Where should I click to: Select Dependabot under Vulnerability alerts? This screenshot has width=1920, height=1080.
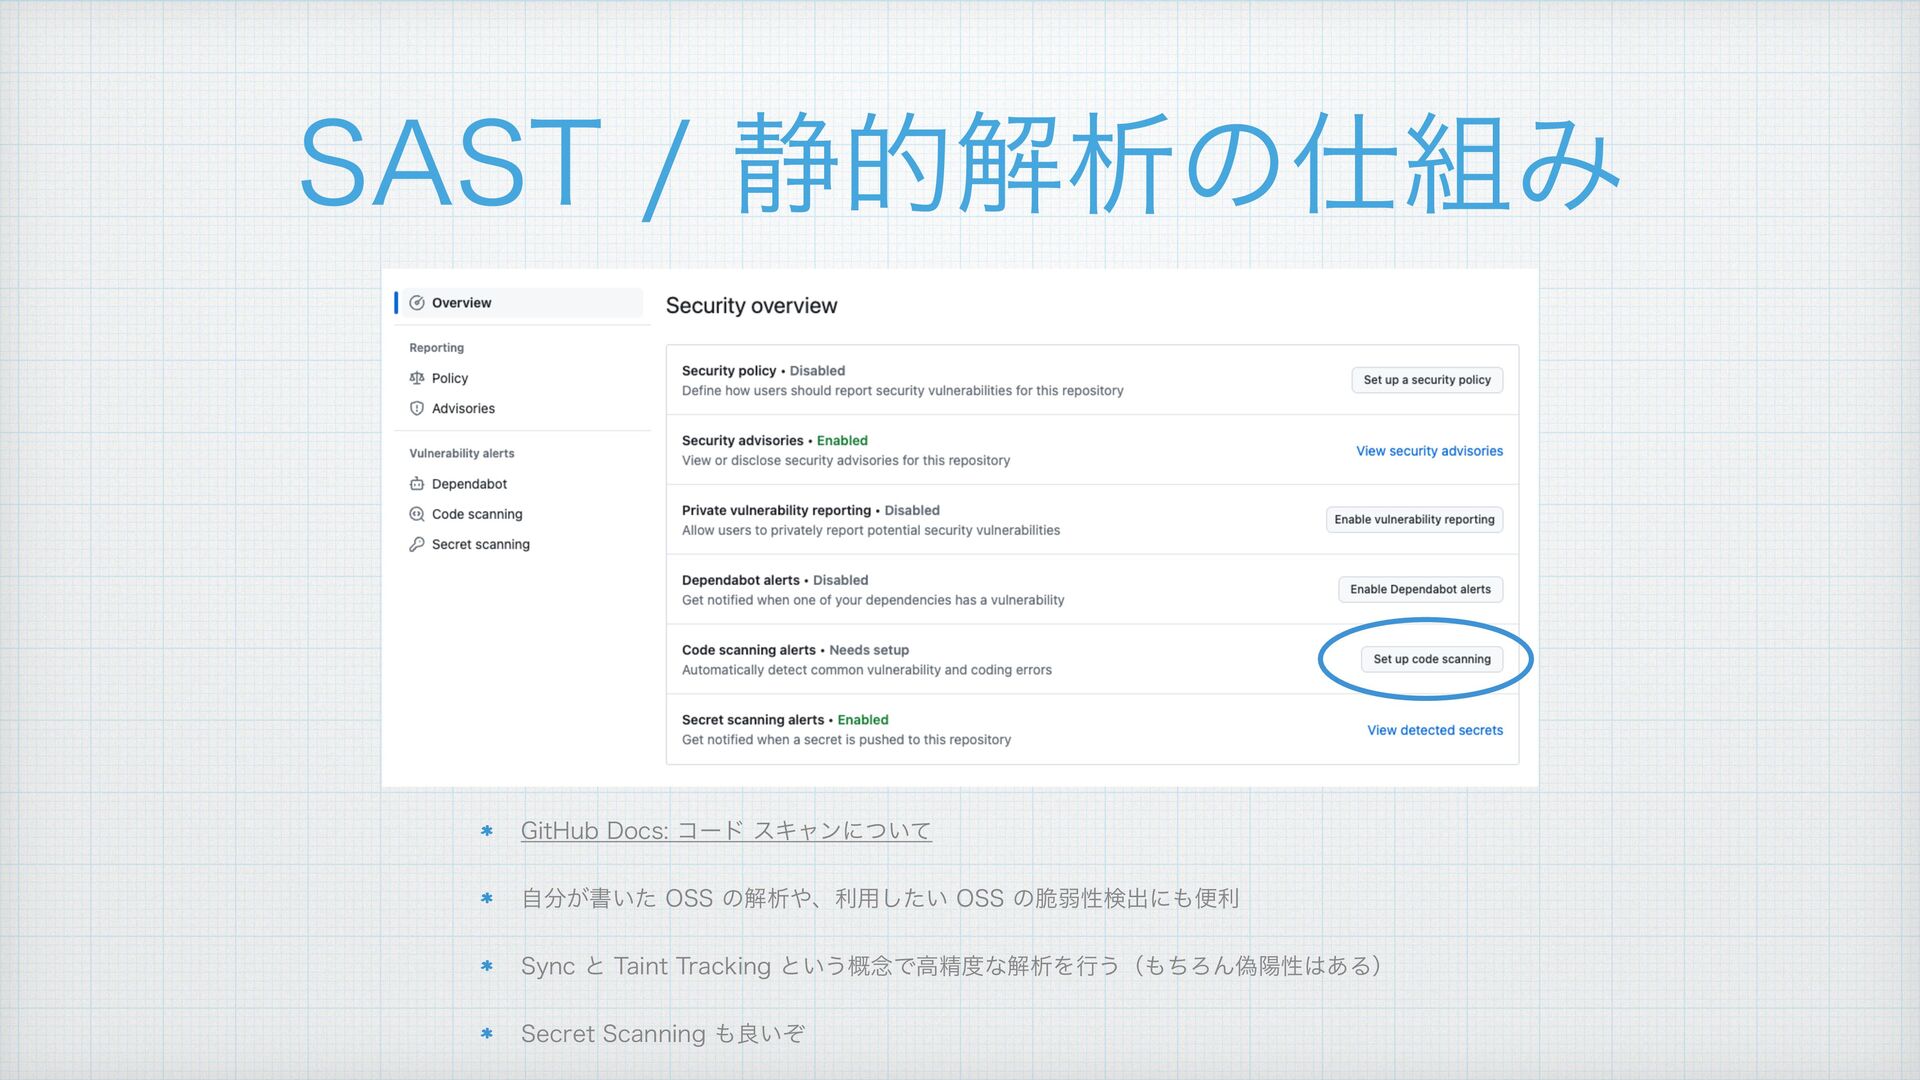coord(469,484)
